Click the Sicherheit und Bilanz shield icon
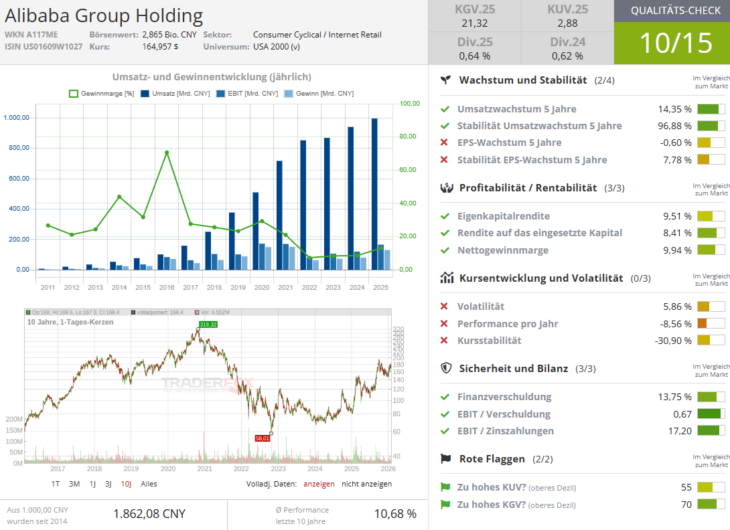The width and height of the screenshot is (730, 530). [445, 367]
